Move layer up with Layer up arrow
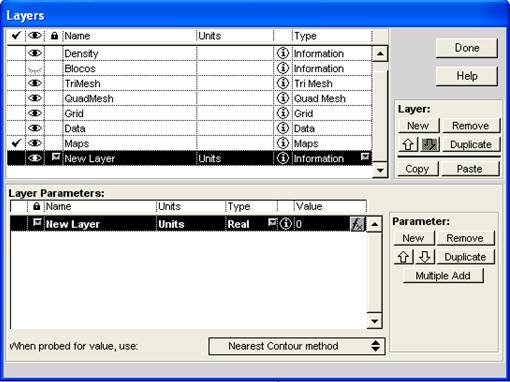The height and width of the screenshot is (382, 510). pyautogui.click(x=408, y=144)
